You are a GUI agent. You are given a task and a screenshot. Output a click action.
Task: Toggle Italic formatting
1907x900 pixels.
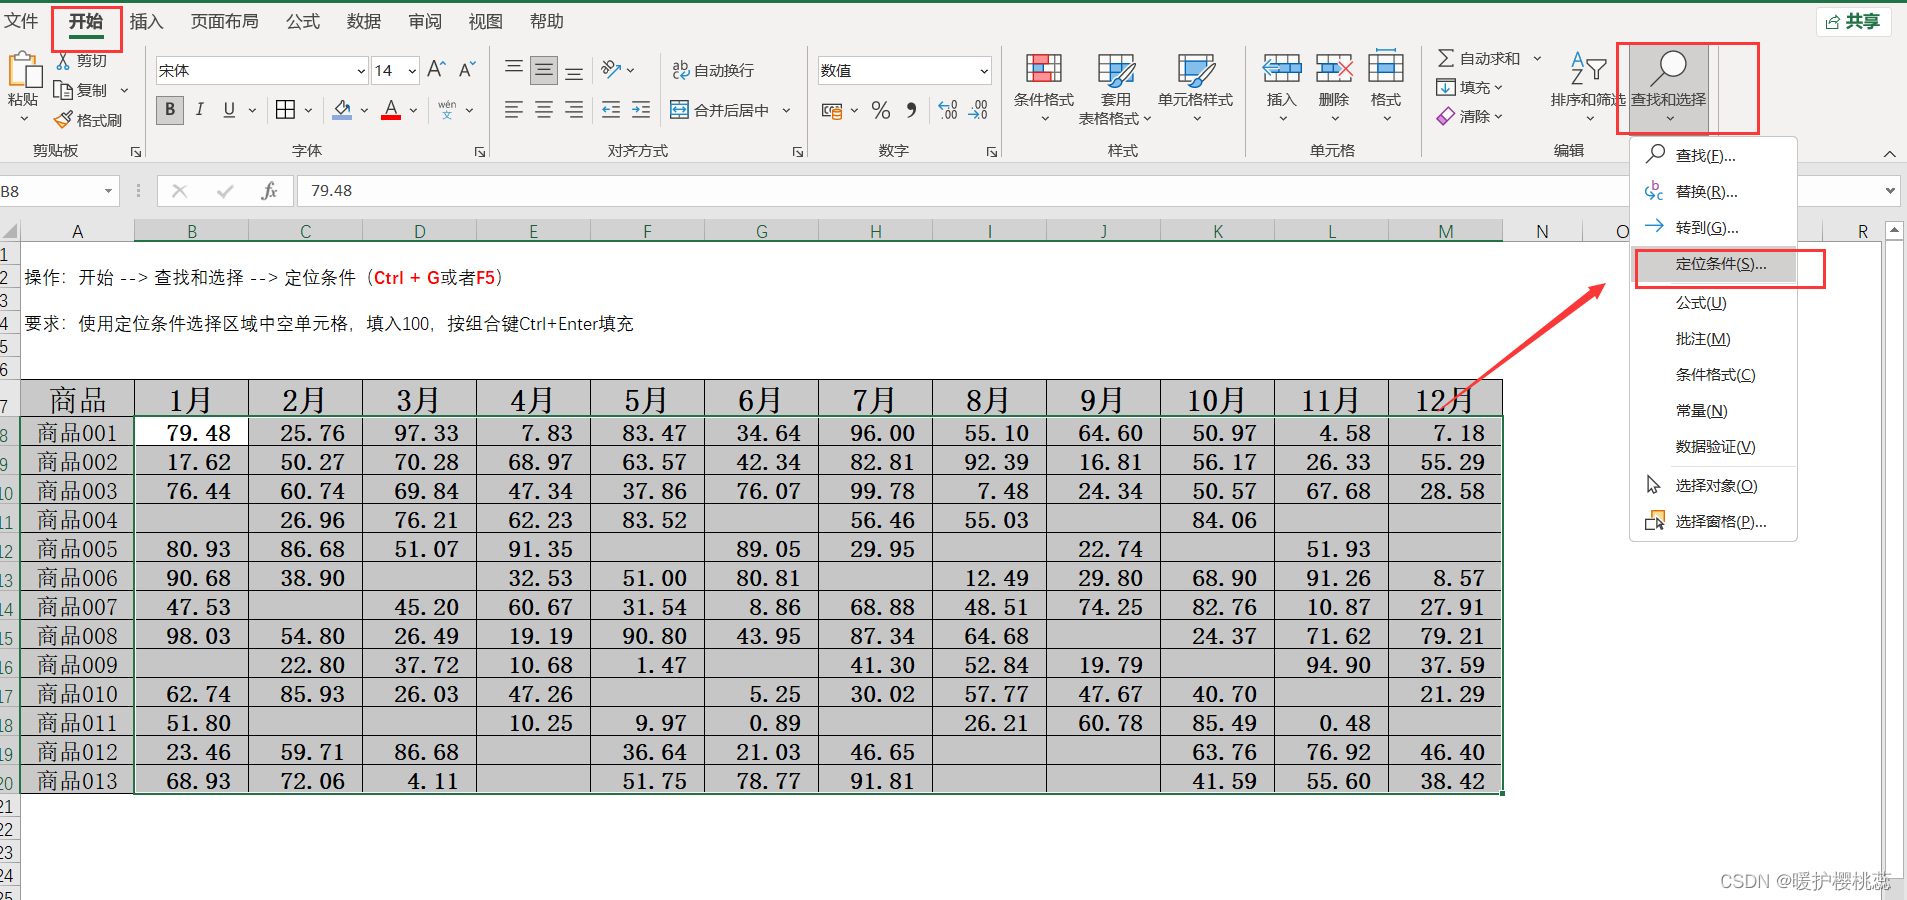(200, 110)
